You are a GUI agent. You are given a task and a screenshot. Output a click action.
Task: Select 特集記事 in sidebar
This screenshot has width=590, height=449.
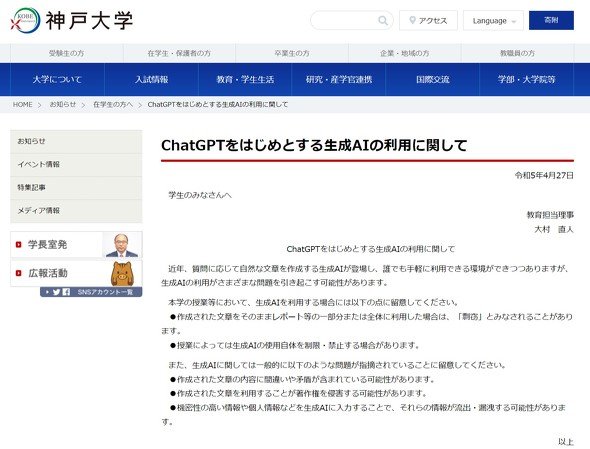[x=76, y=187]
